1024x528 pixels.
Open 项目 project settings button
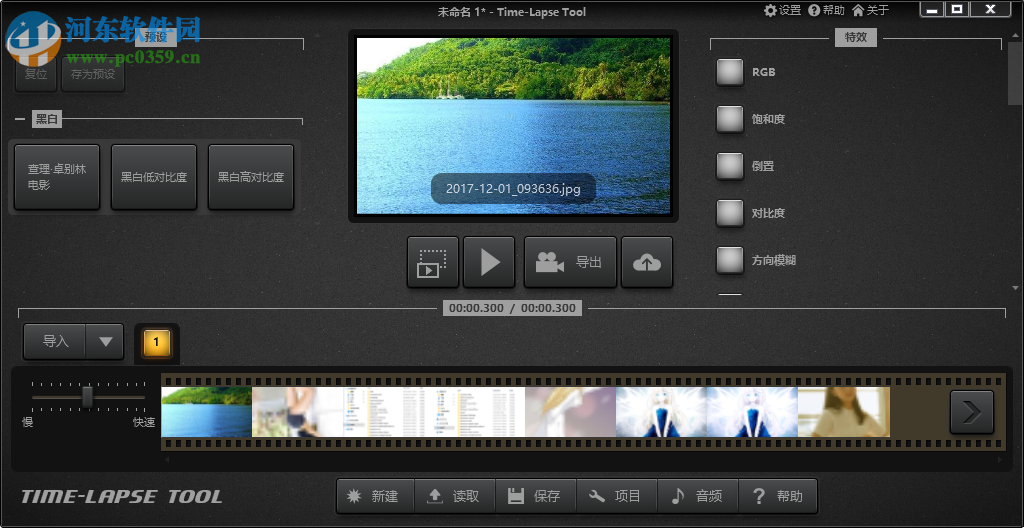tap(616, 497)
